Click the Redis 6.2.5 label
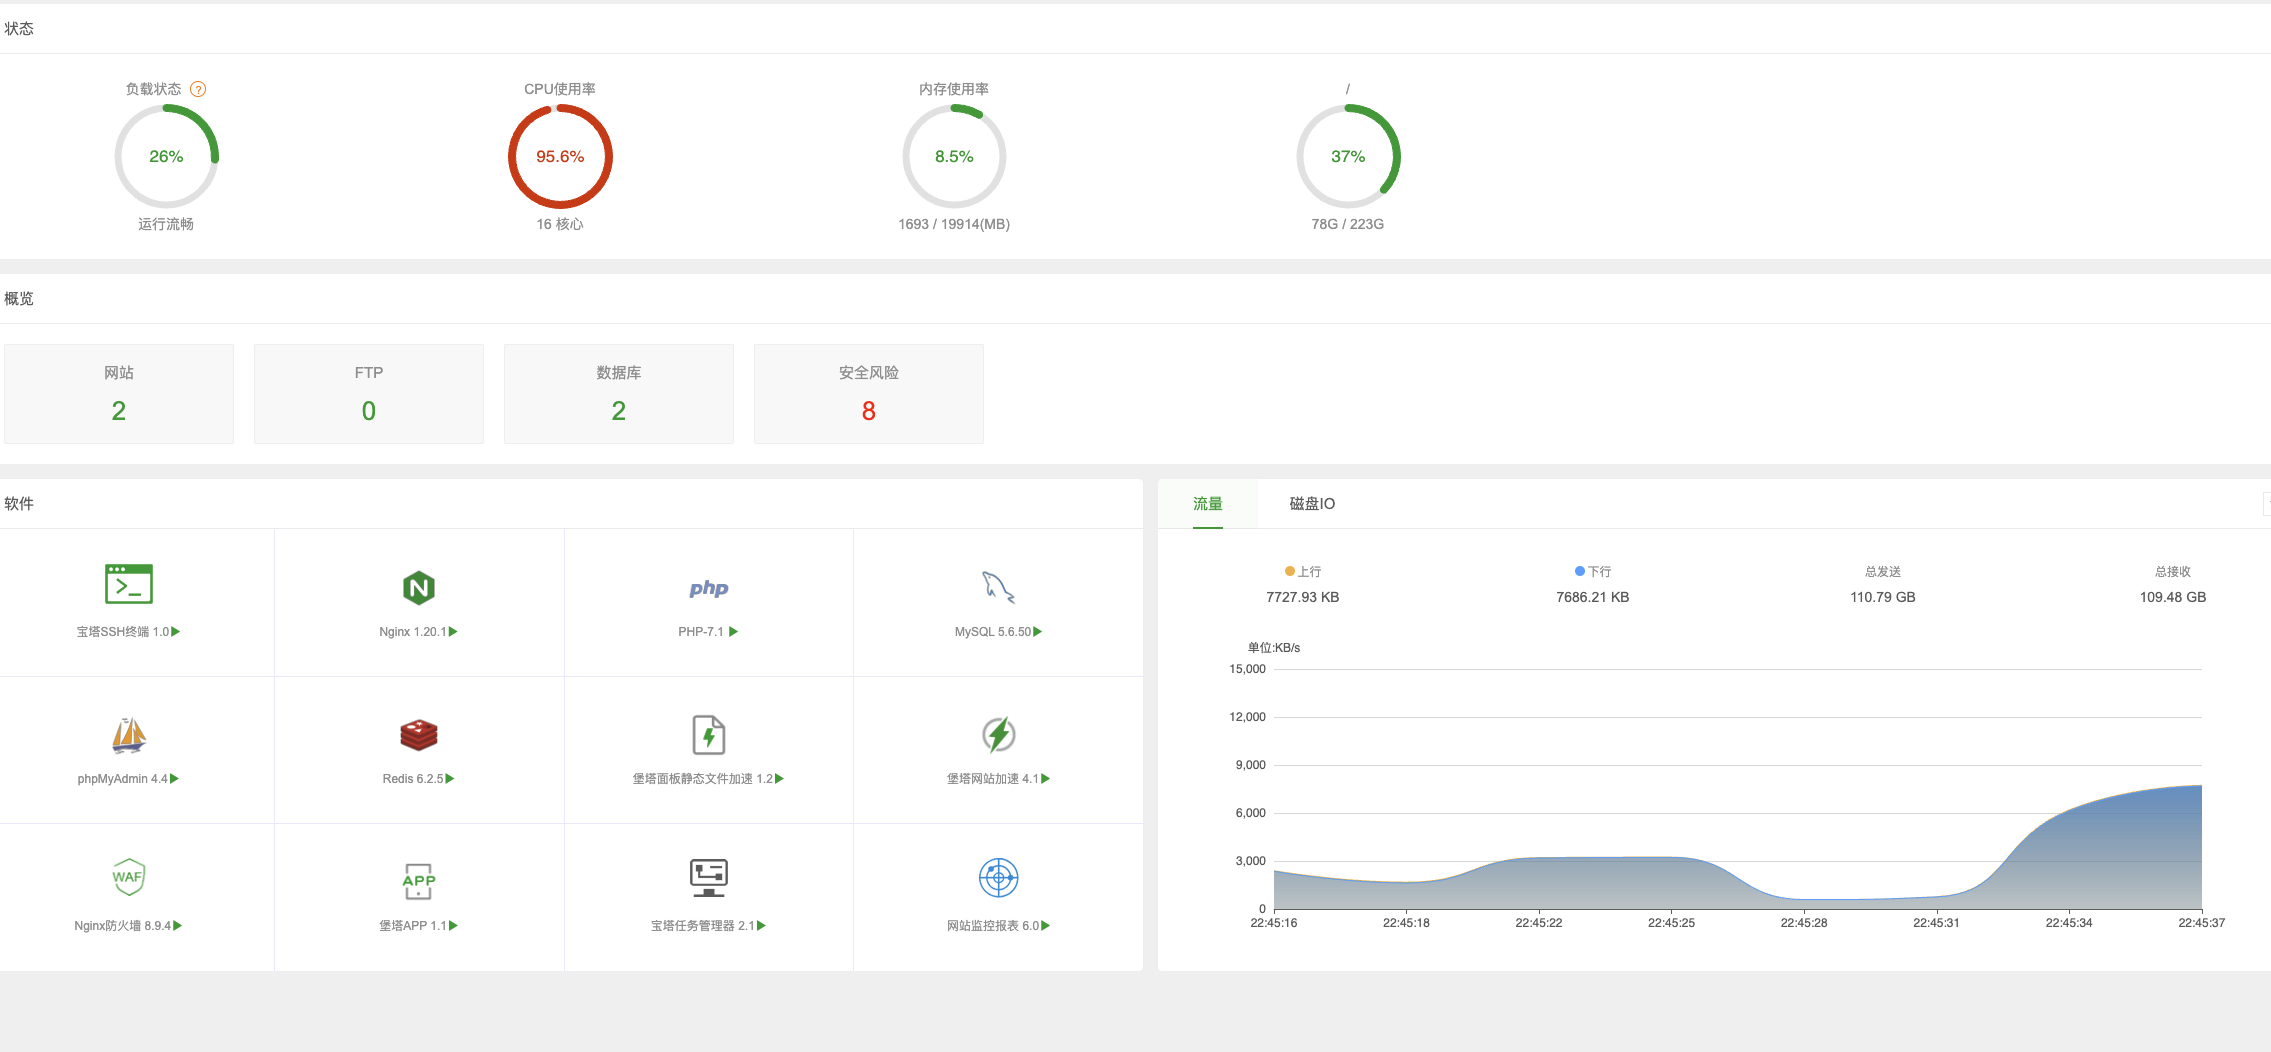The image size is (2271, 1052). 413,779
